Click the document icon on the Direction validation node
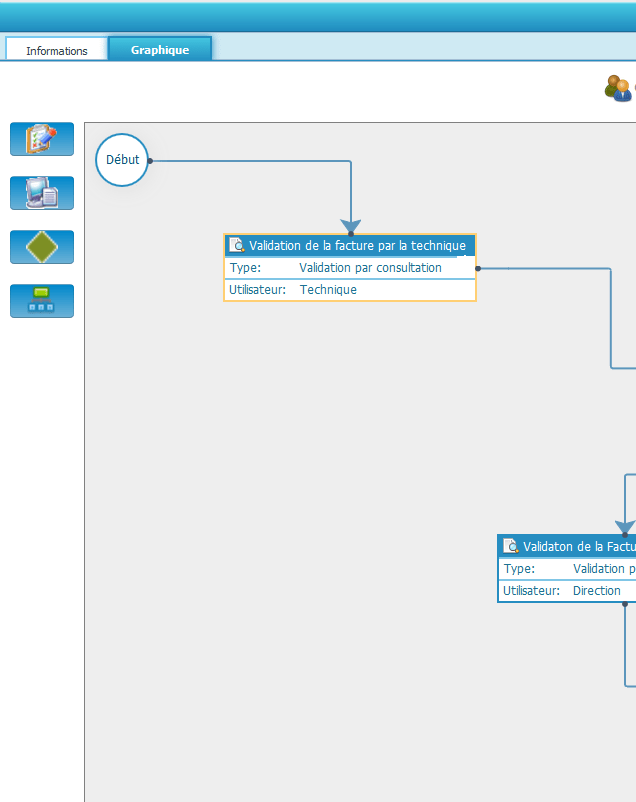The height and width of the screenshot is (802, 636). point(511,546)
